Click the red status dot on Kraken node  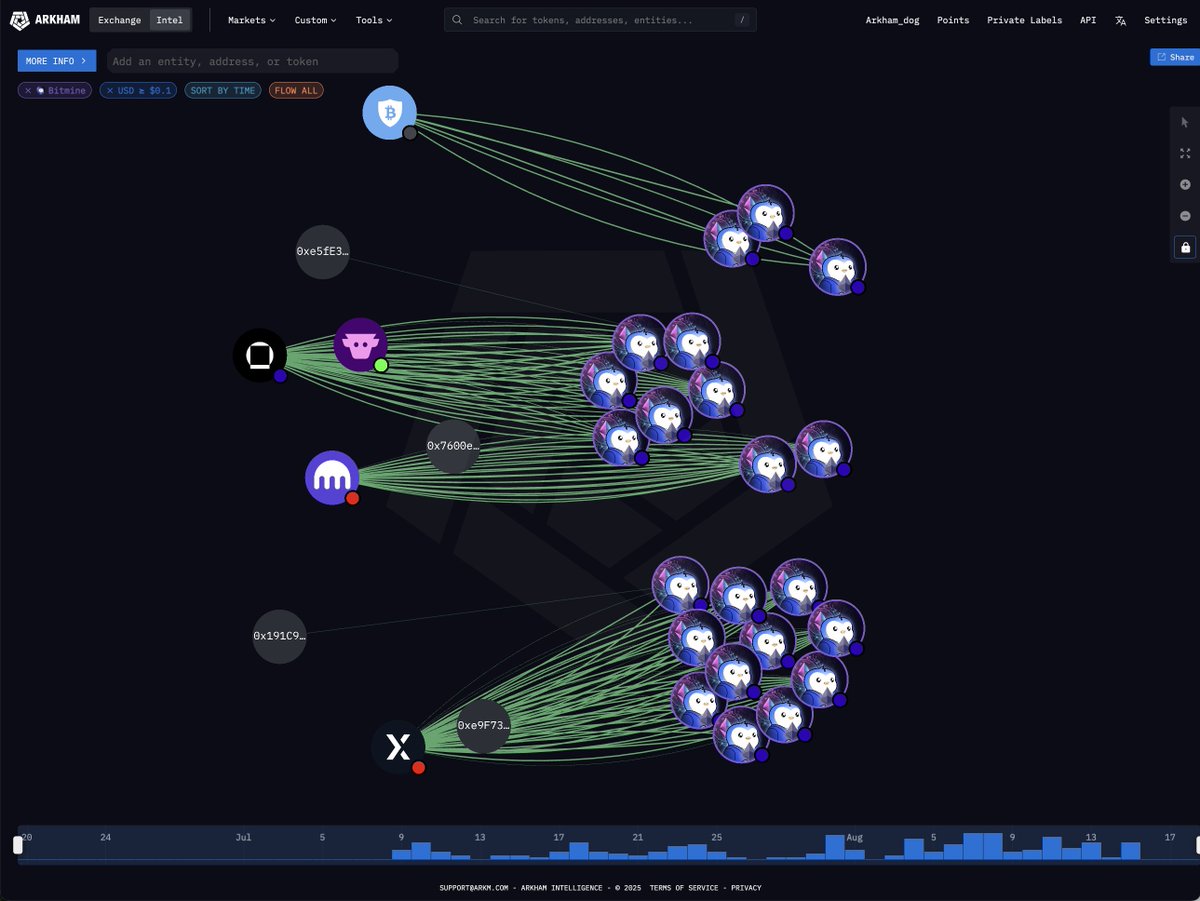tap(352, 498)
